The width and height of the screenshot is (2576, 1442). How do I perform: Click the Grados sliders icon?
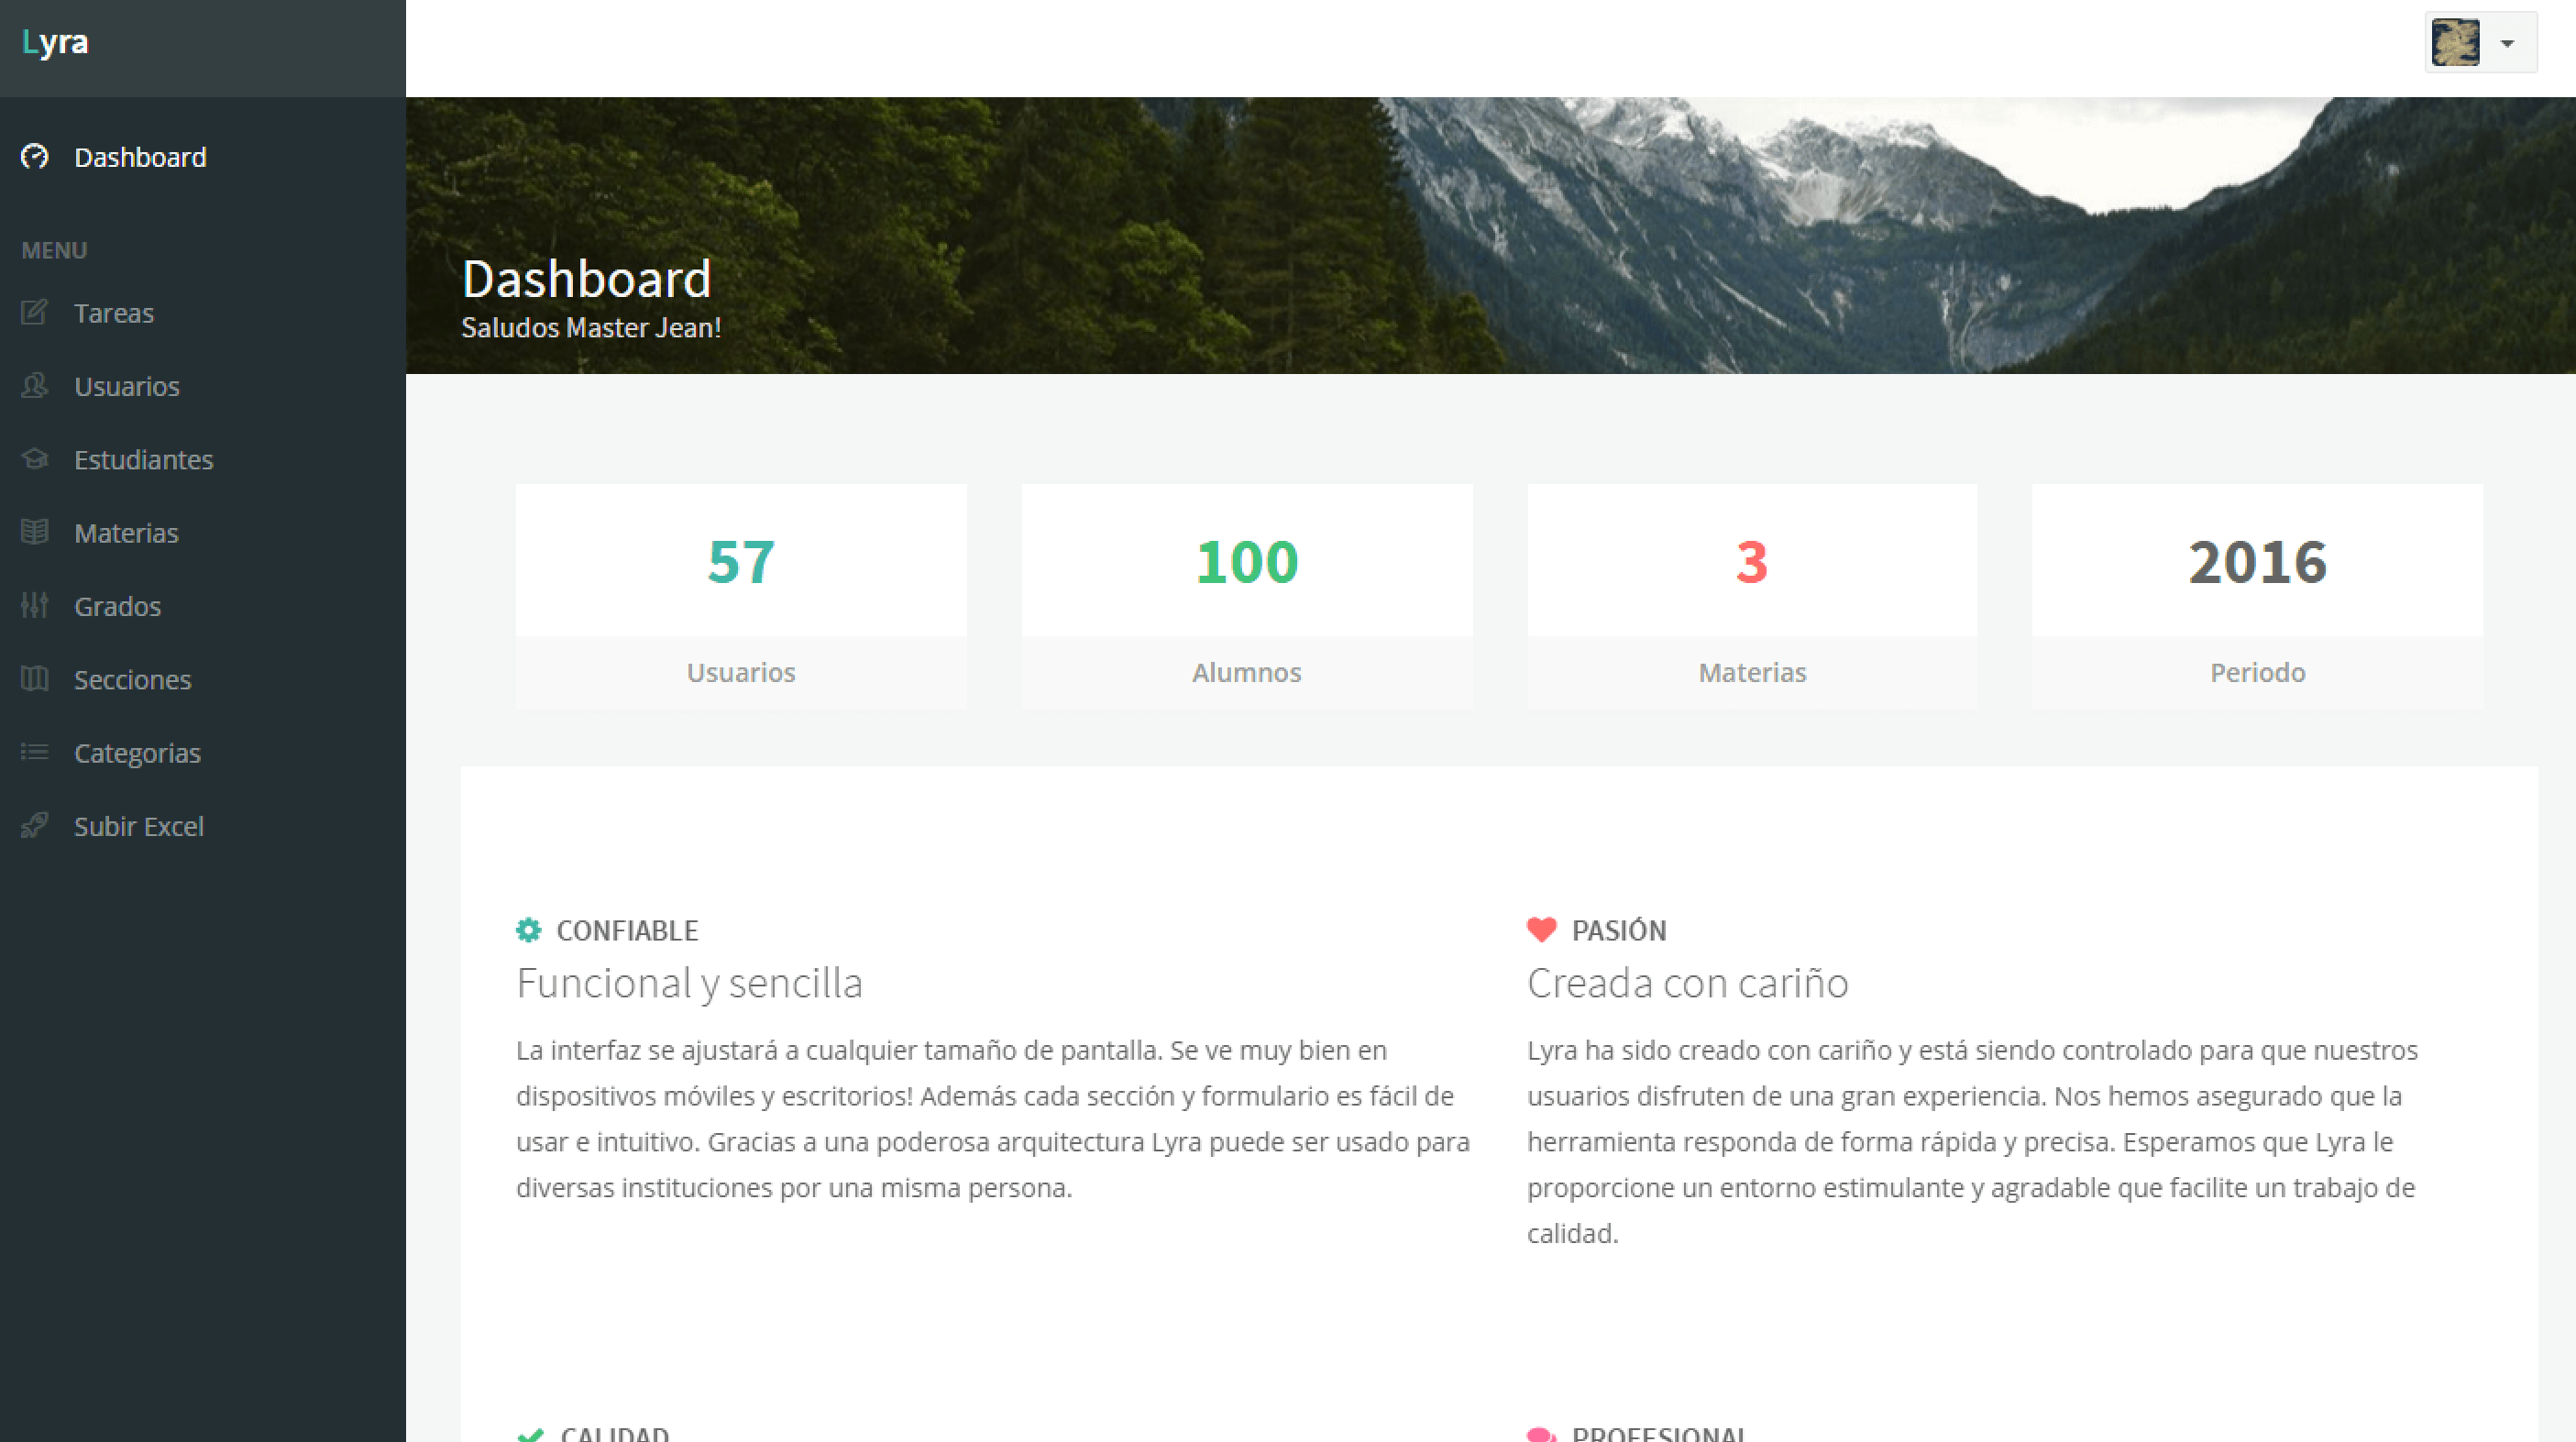click(x=35, y=605)
